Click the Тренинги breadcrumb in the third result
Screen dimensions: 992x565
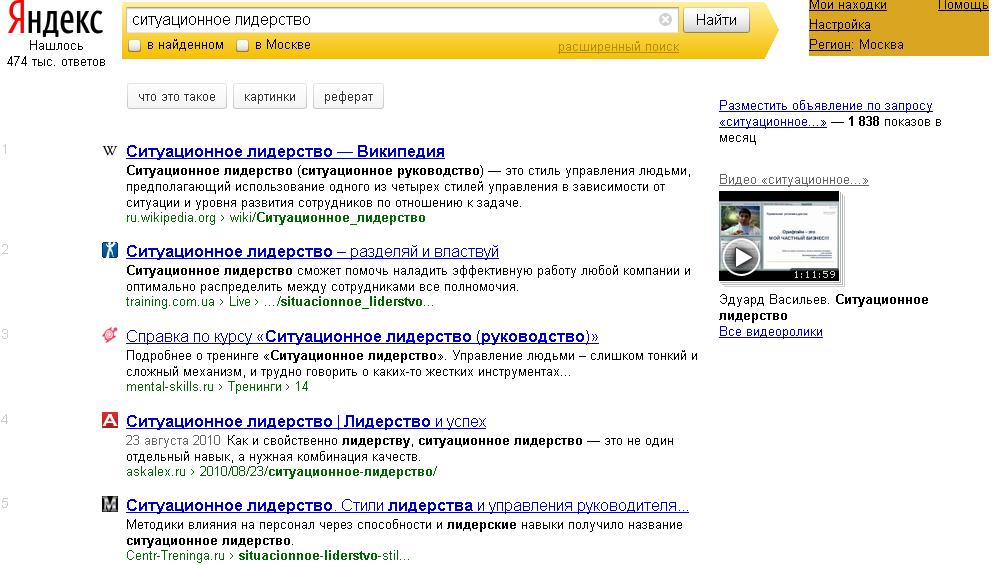[254, 387]
